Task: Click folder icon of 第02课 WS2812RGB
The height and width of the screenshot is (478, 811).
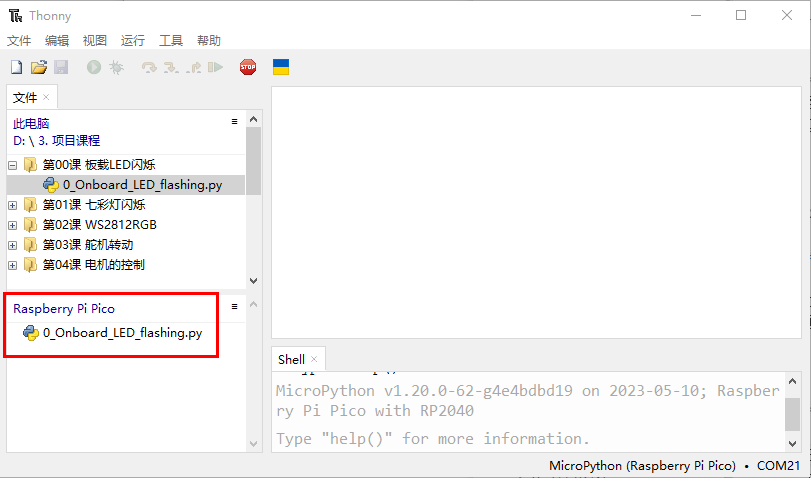Action: coord(31,225)
